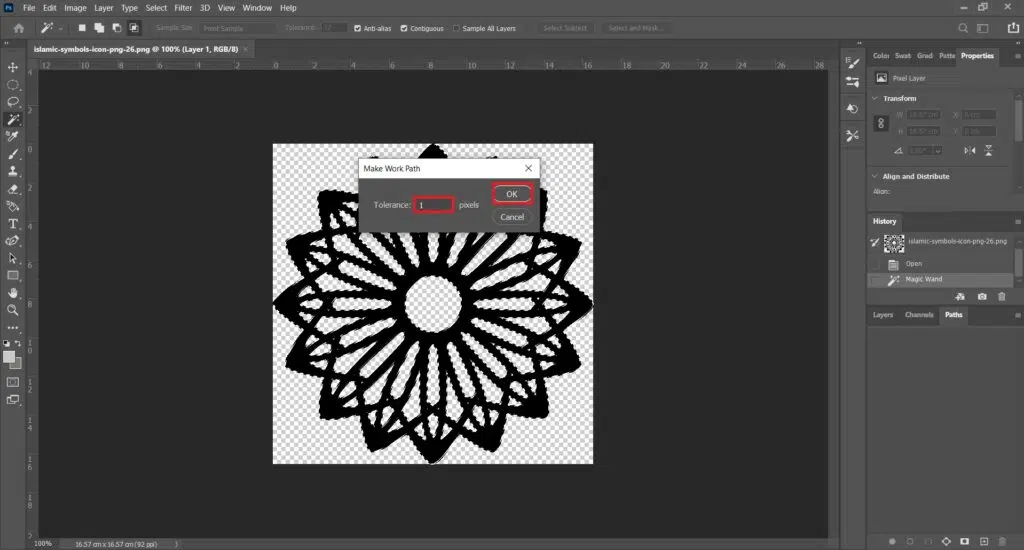Click the Home icon in options bar

click(18, 28)
